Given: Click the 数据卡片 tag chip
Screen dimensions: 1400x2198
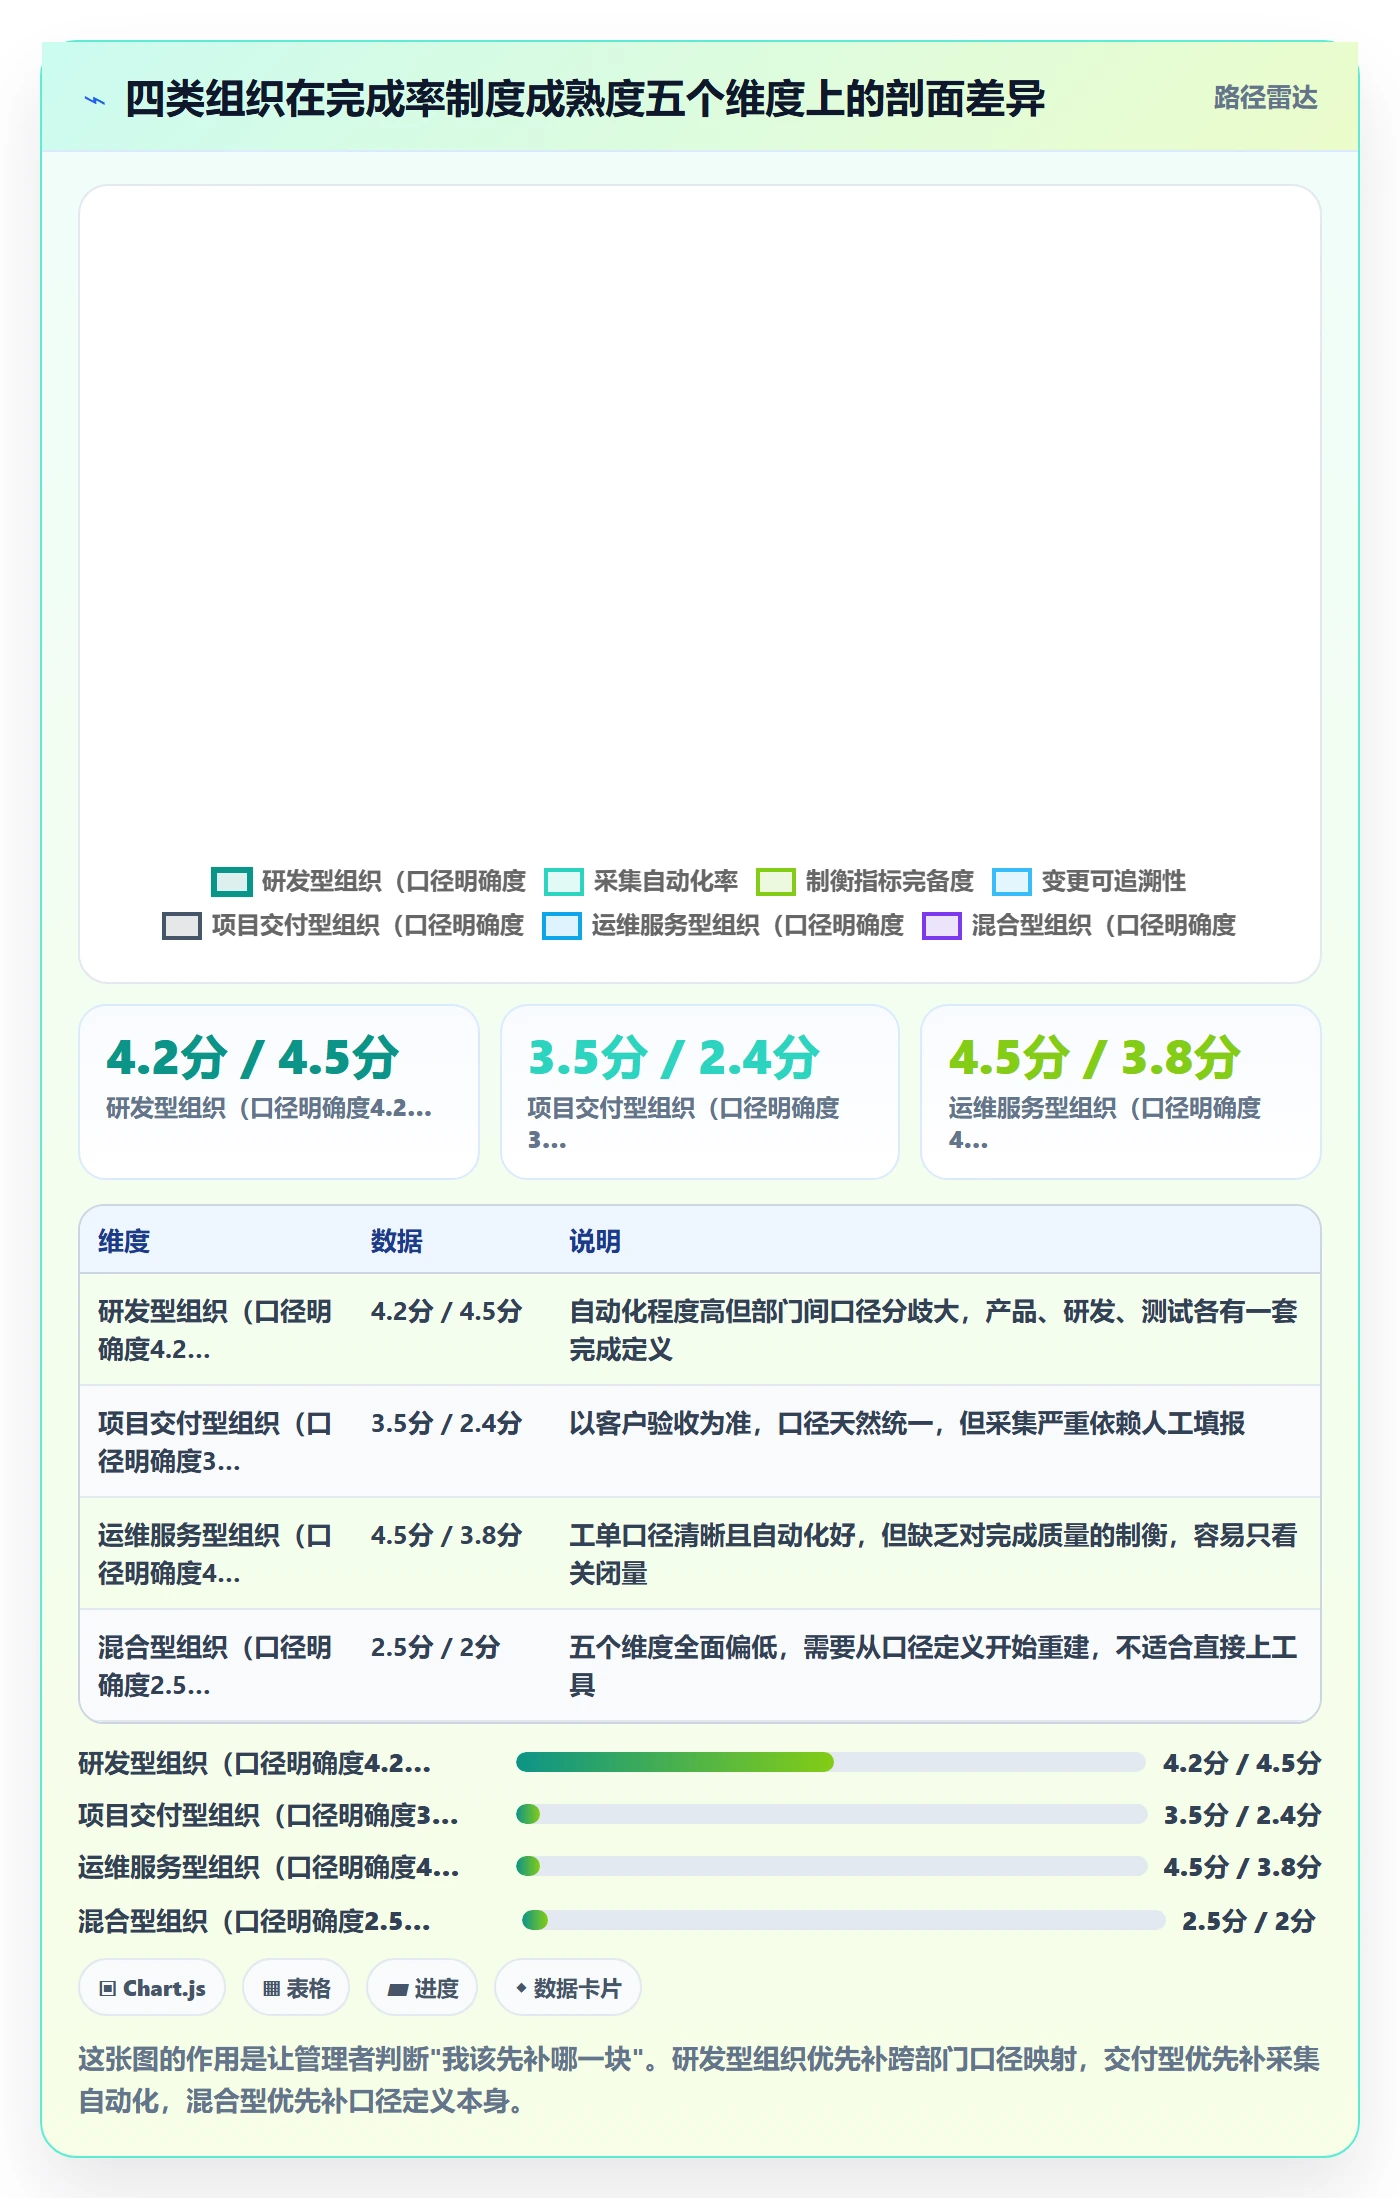Looking at the screenshot, I should (x=568, y=1988).
